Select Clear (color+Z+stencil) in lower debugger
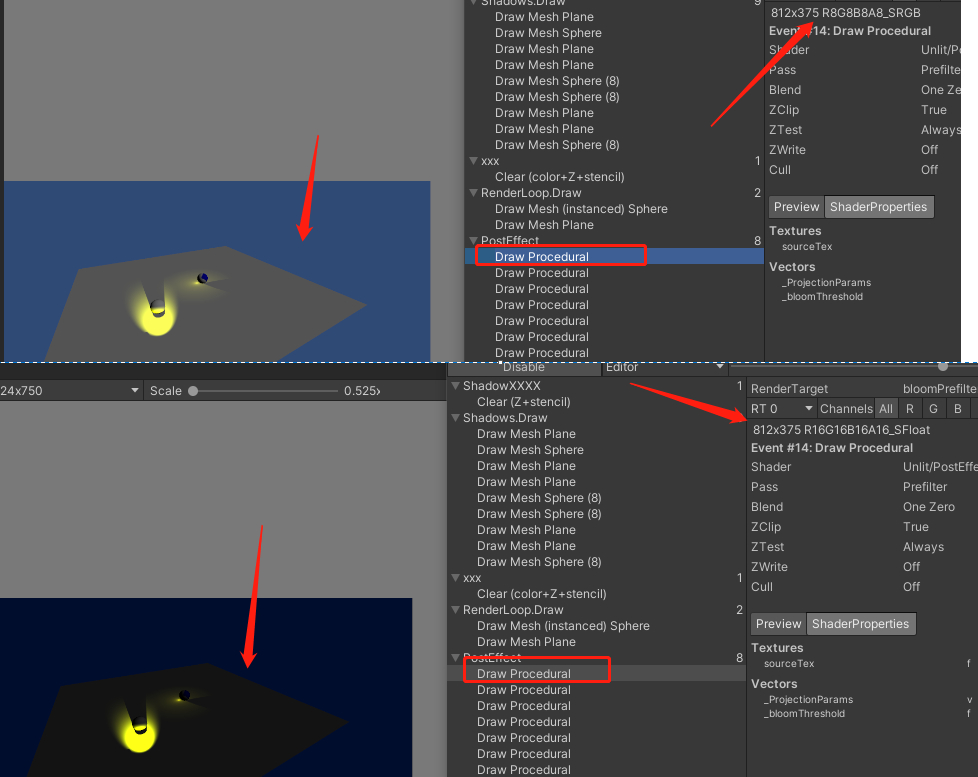 point(541,594)
